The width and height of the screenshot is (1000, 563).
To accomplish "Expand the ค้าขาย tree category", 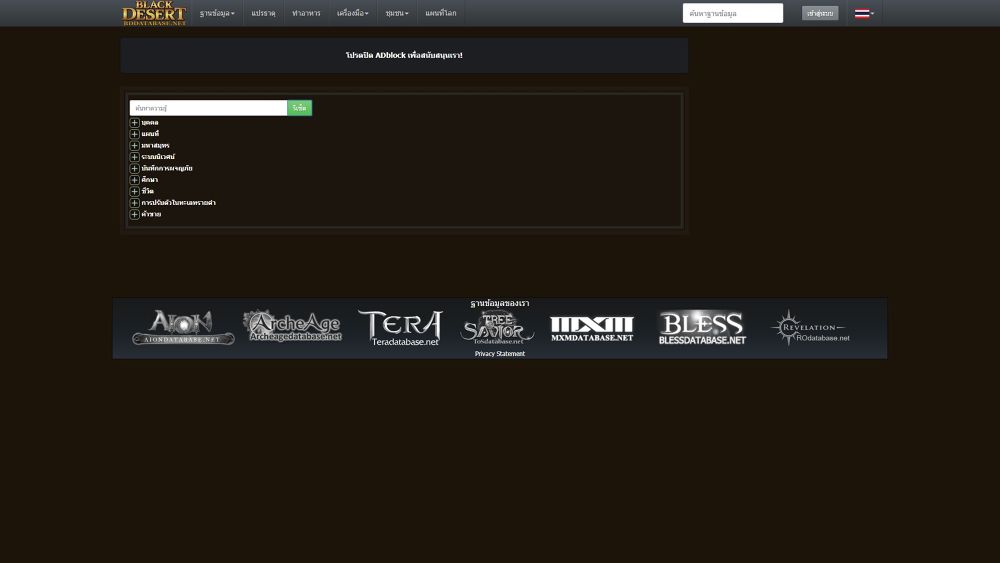I will pos(135,214).
